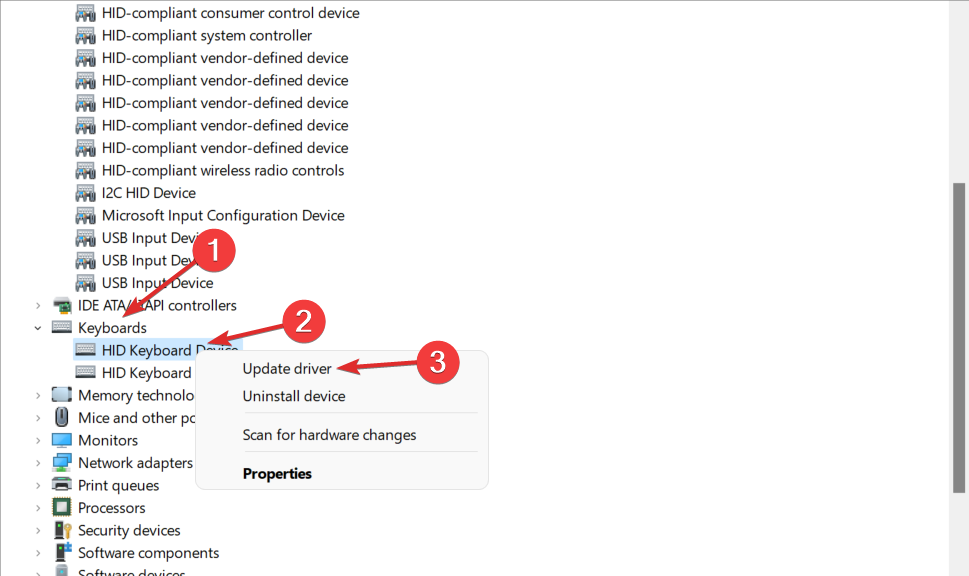Screen dimensions: 969x576
Task: Click the Monitors category icon
Action: coord(62,440)
